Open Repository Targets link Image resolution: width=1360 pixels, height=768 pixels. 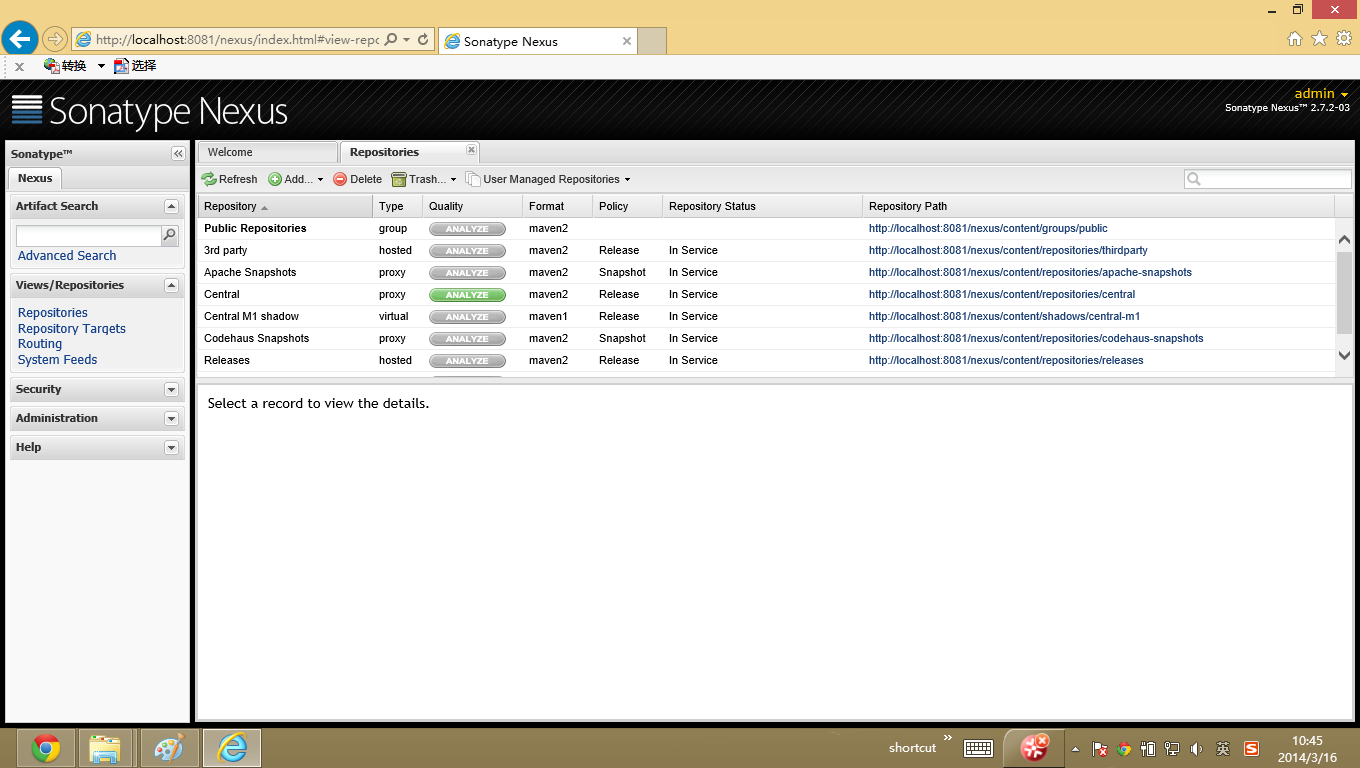click(72, 329)
